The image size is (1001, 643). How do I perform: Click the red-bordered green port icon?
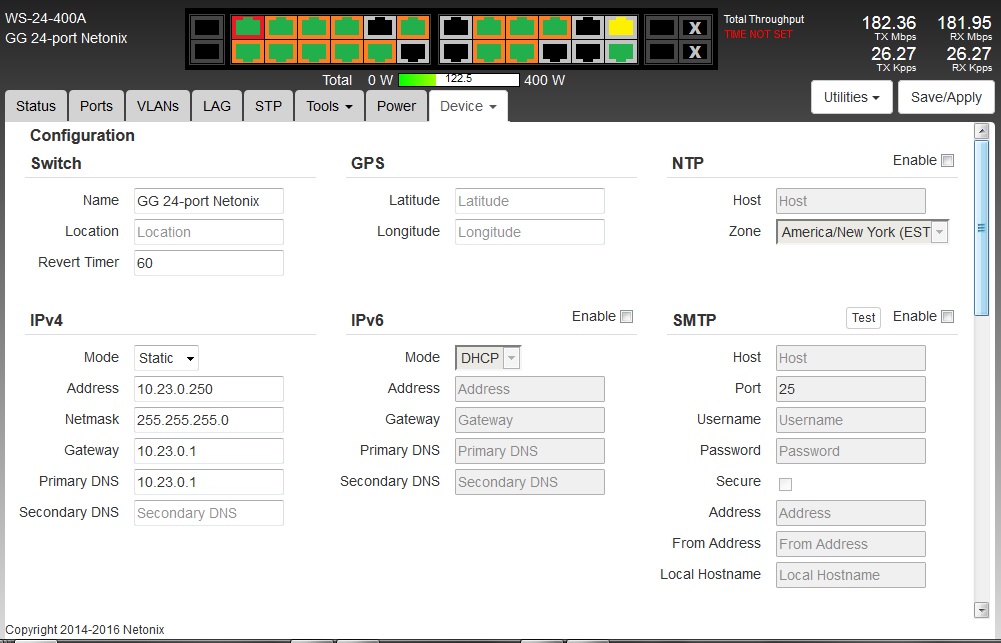248,27
